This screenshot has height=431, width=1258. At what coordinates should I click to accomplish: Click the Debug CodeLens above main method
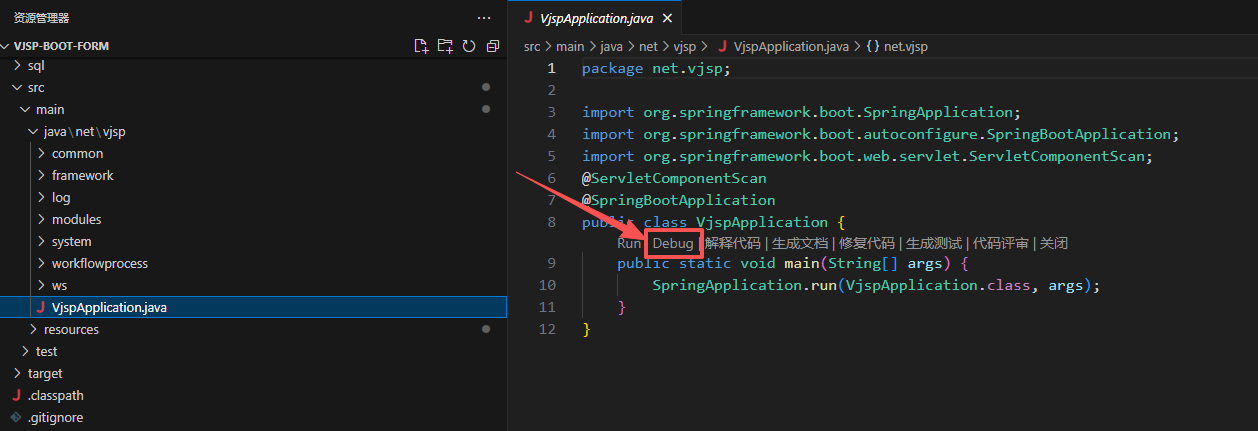click(x=673, y=243)
